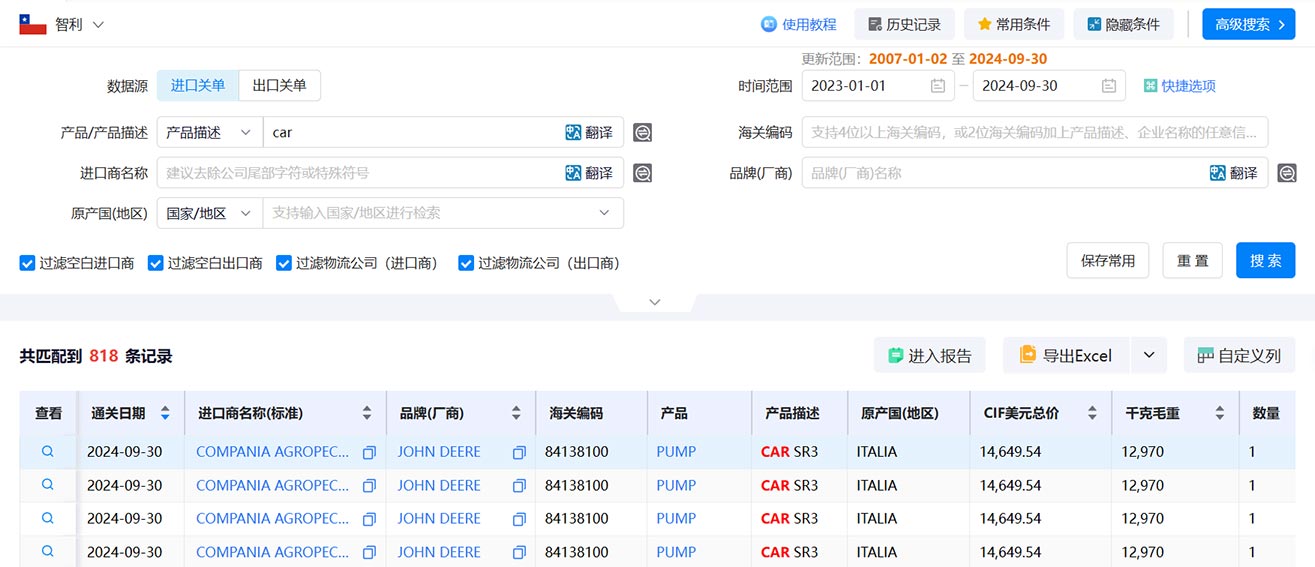Open calendar icon for start date
The image size is (1315, 567).
tap(938, 86)
